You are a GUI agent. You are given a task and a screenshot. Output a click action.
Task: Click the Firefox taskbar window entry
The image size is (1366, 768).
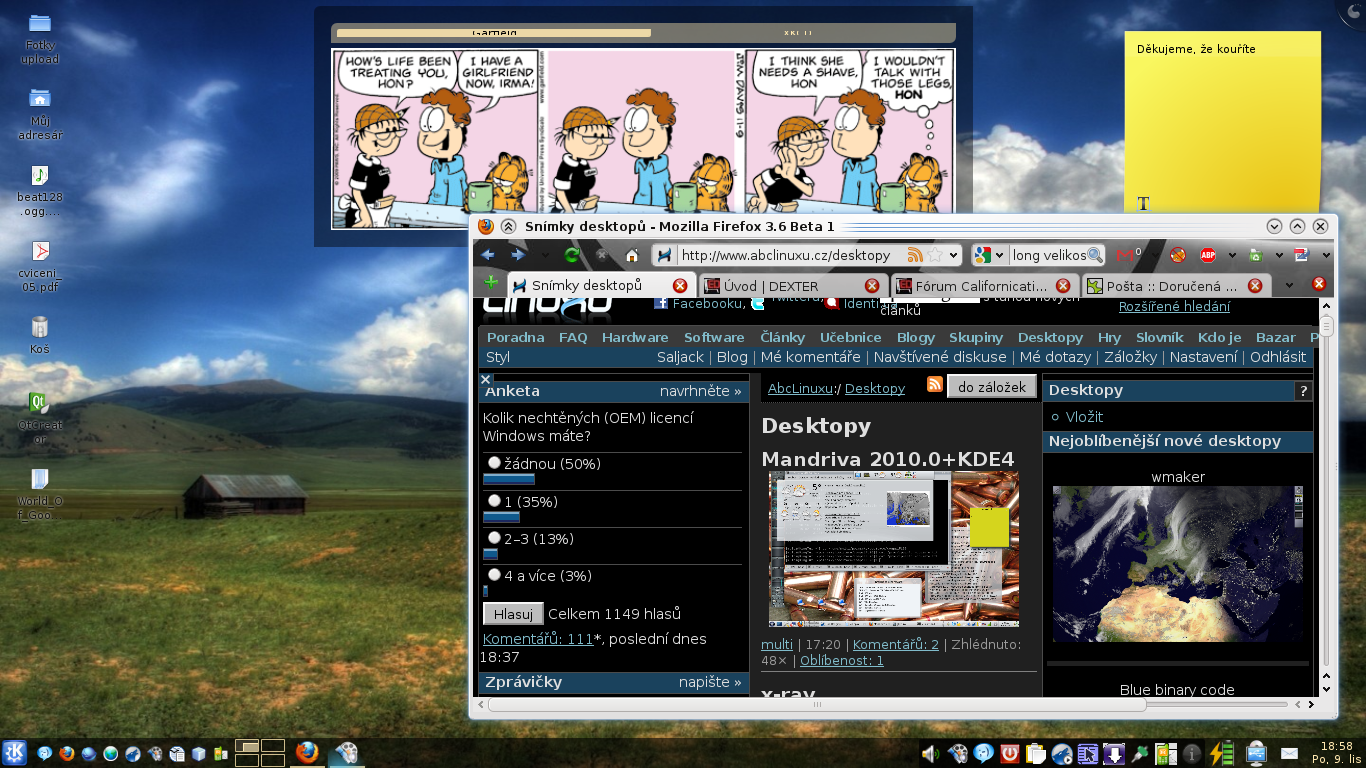pos(307,752)
